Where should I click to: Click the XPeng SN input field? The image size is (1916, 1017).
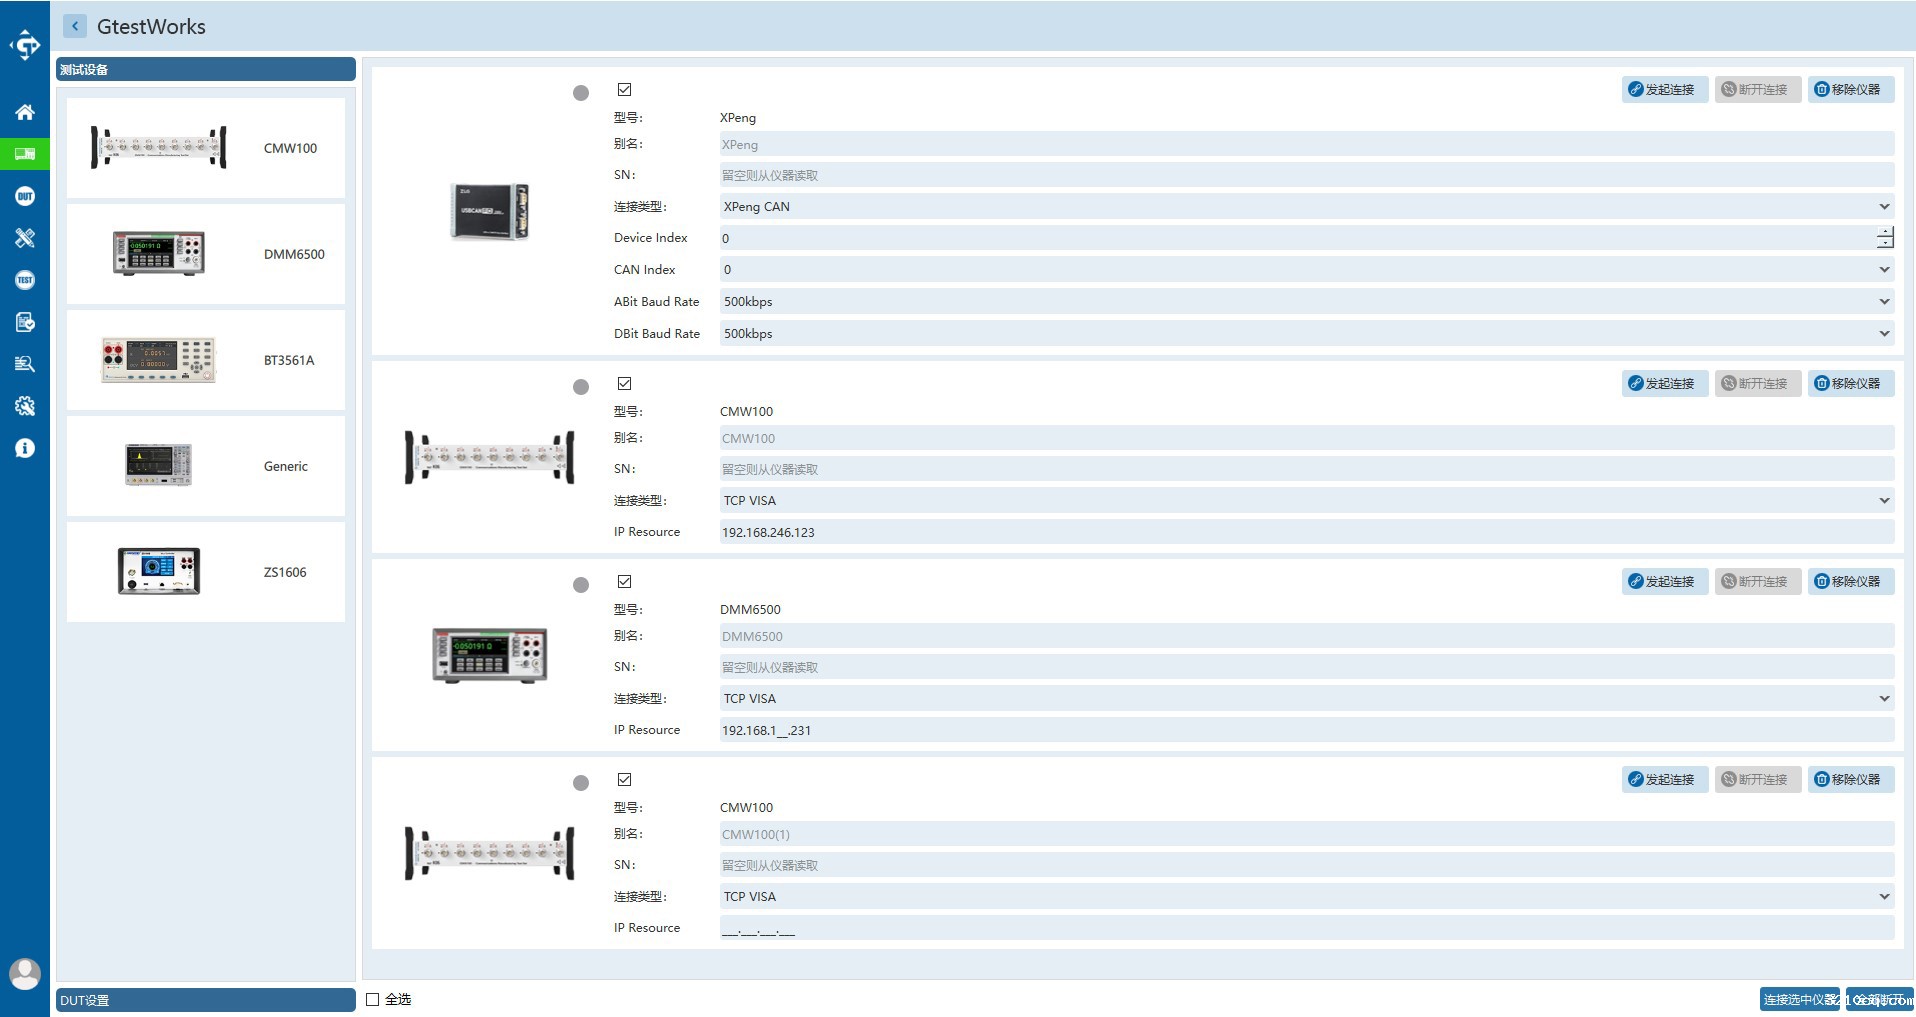coord(1306,175)
